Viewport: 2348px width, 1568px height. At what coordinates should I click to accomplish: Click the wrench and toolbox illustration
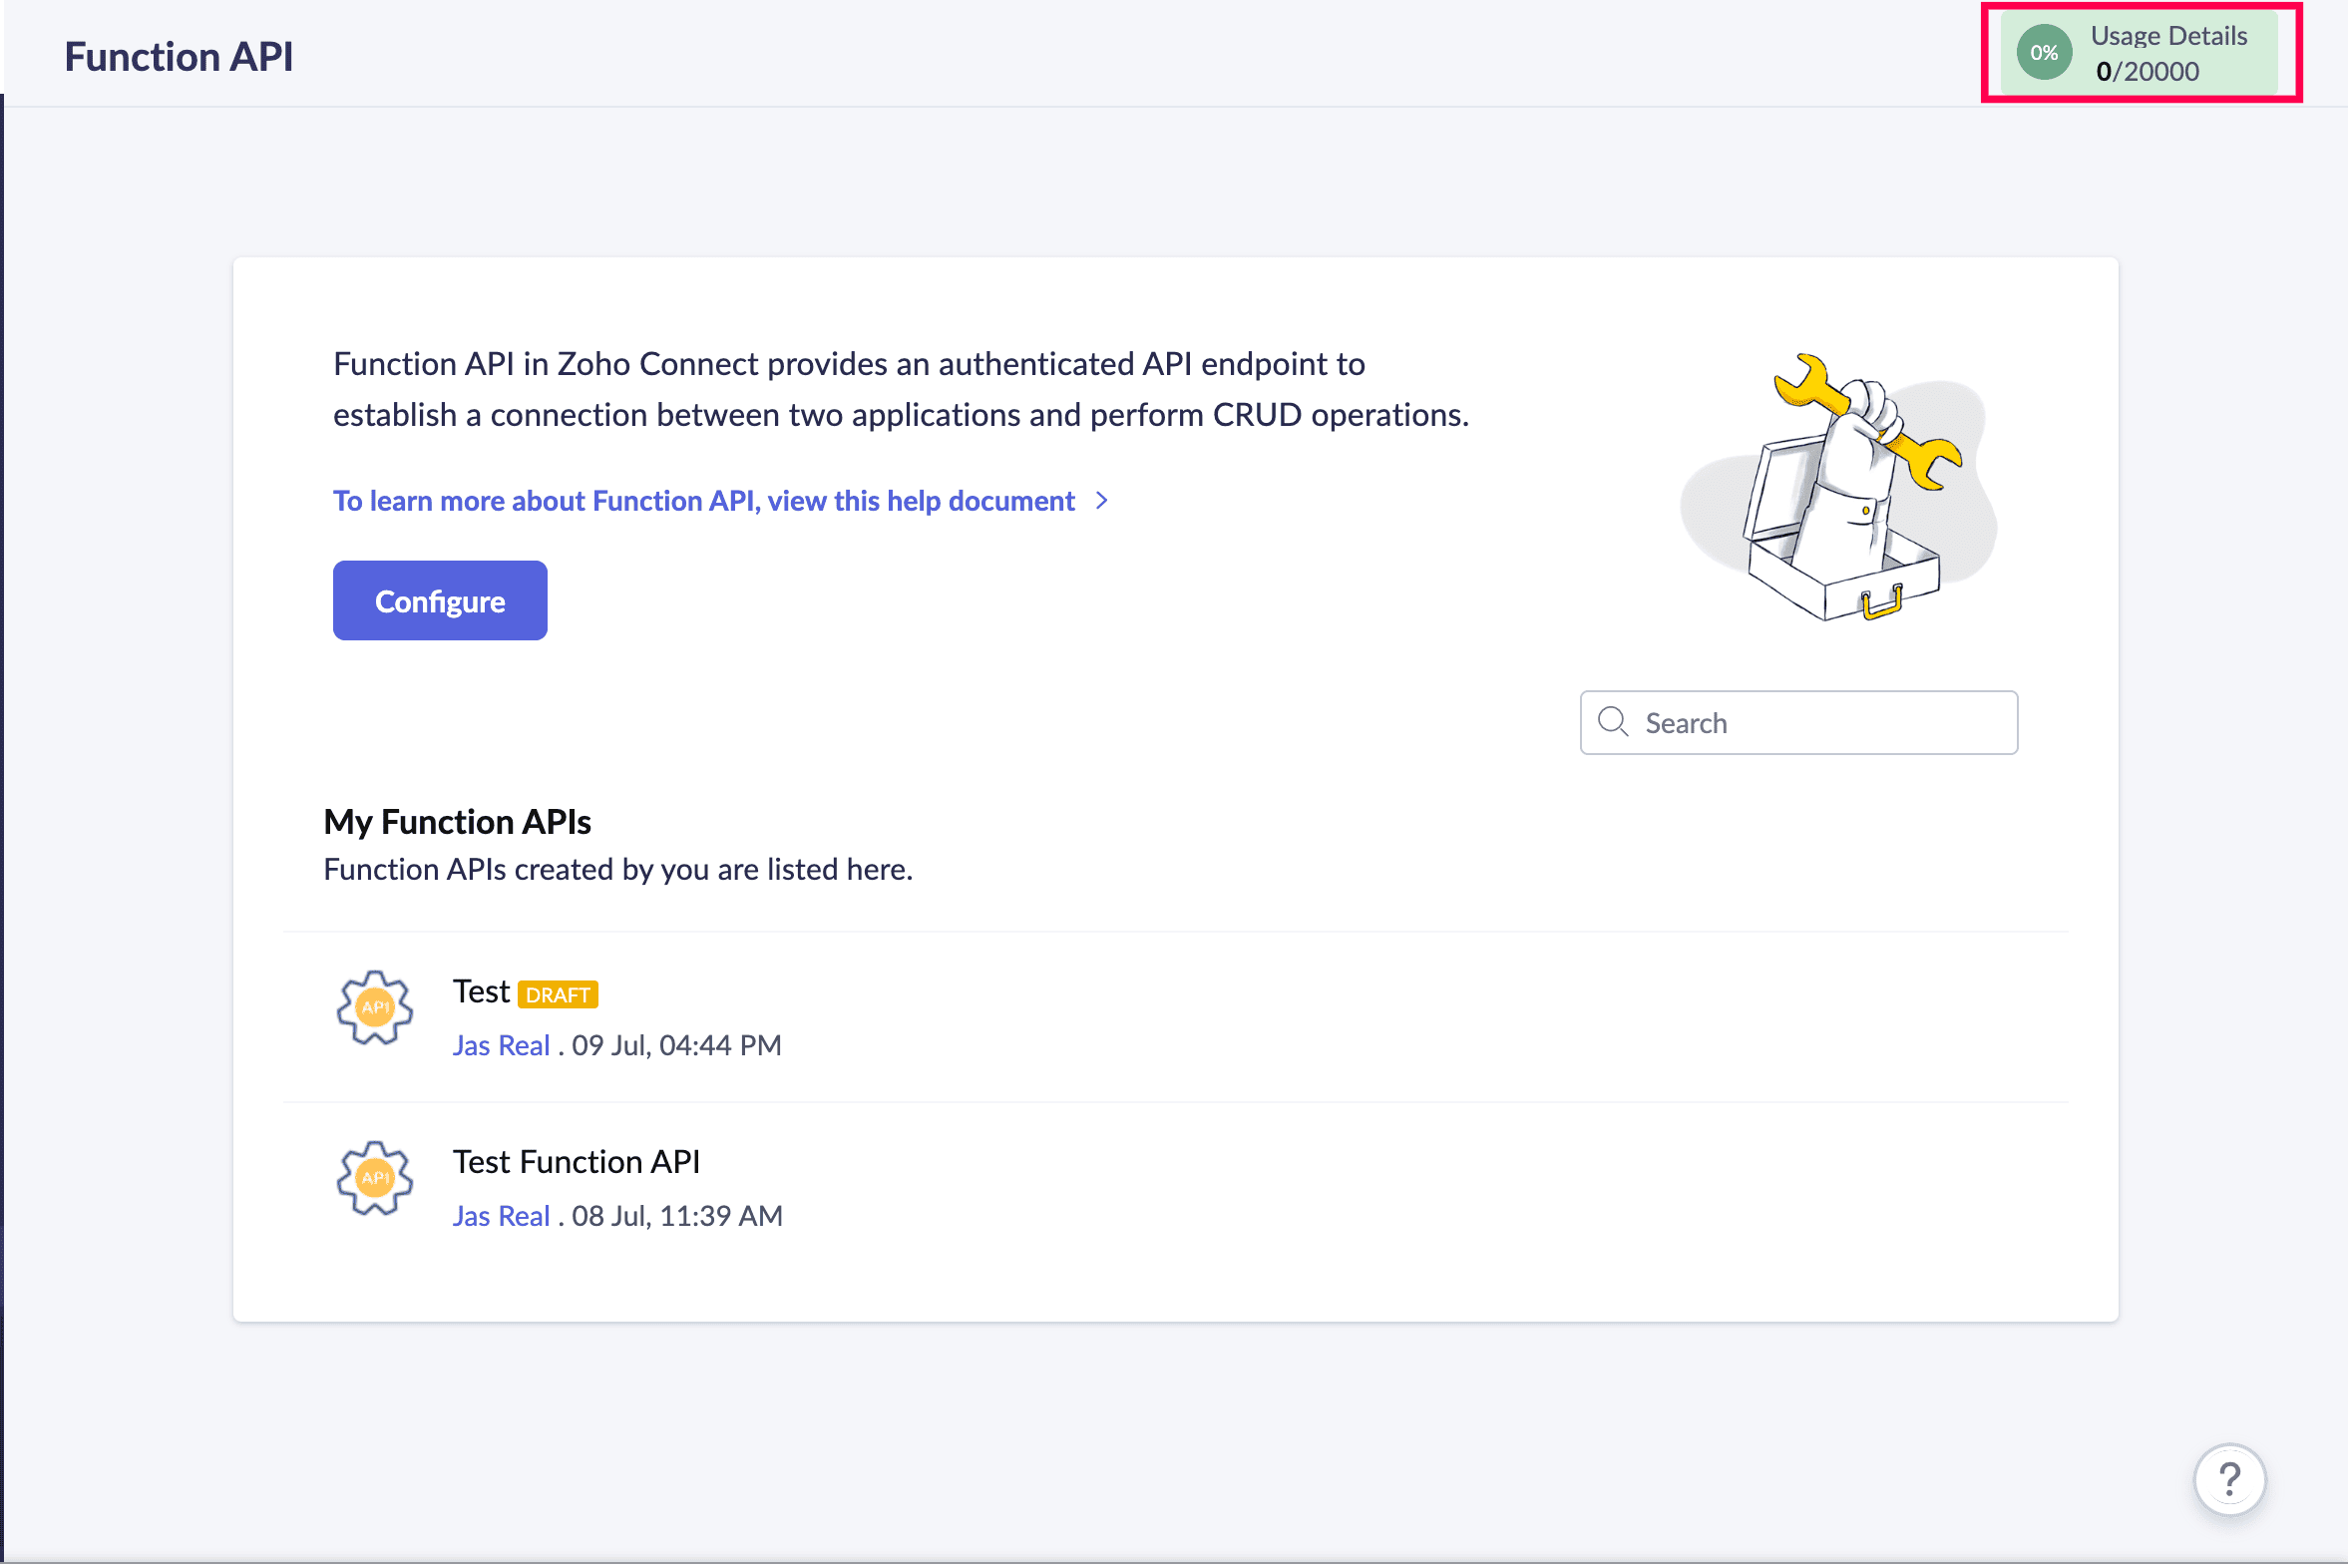coord(1838,489)
